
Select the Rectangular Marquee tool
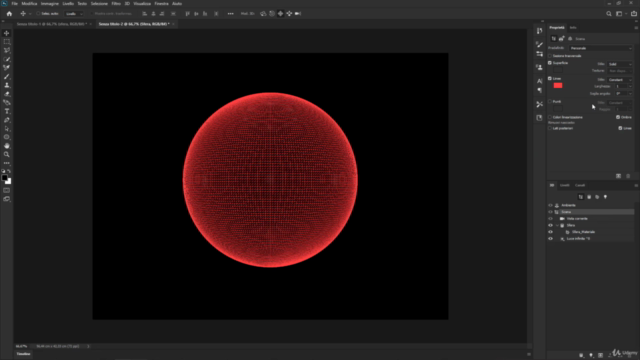coord(7,42)
